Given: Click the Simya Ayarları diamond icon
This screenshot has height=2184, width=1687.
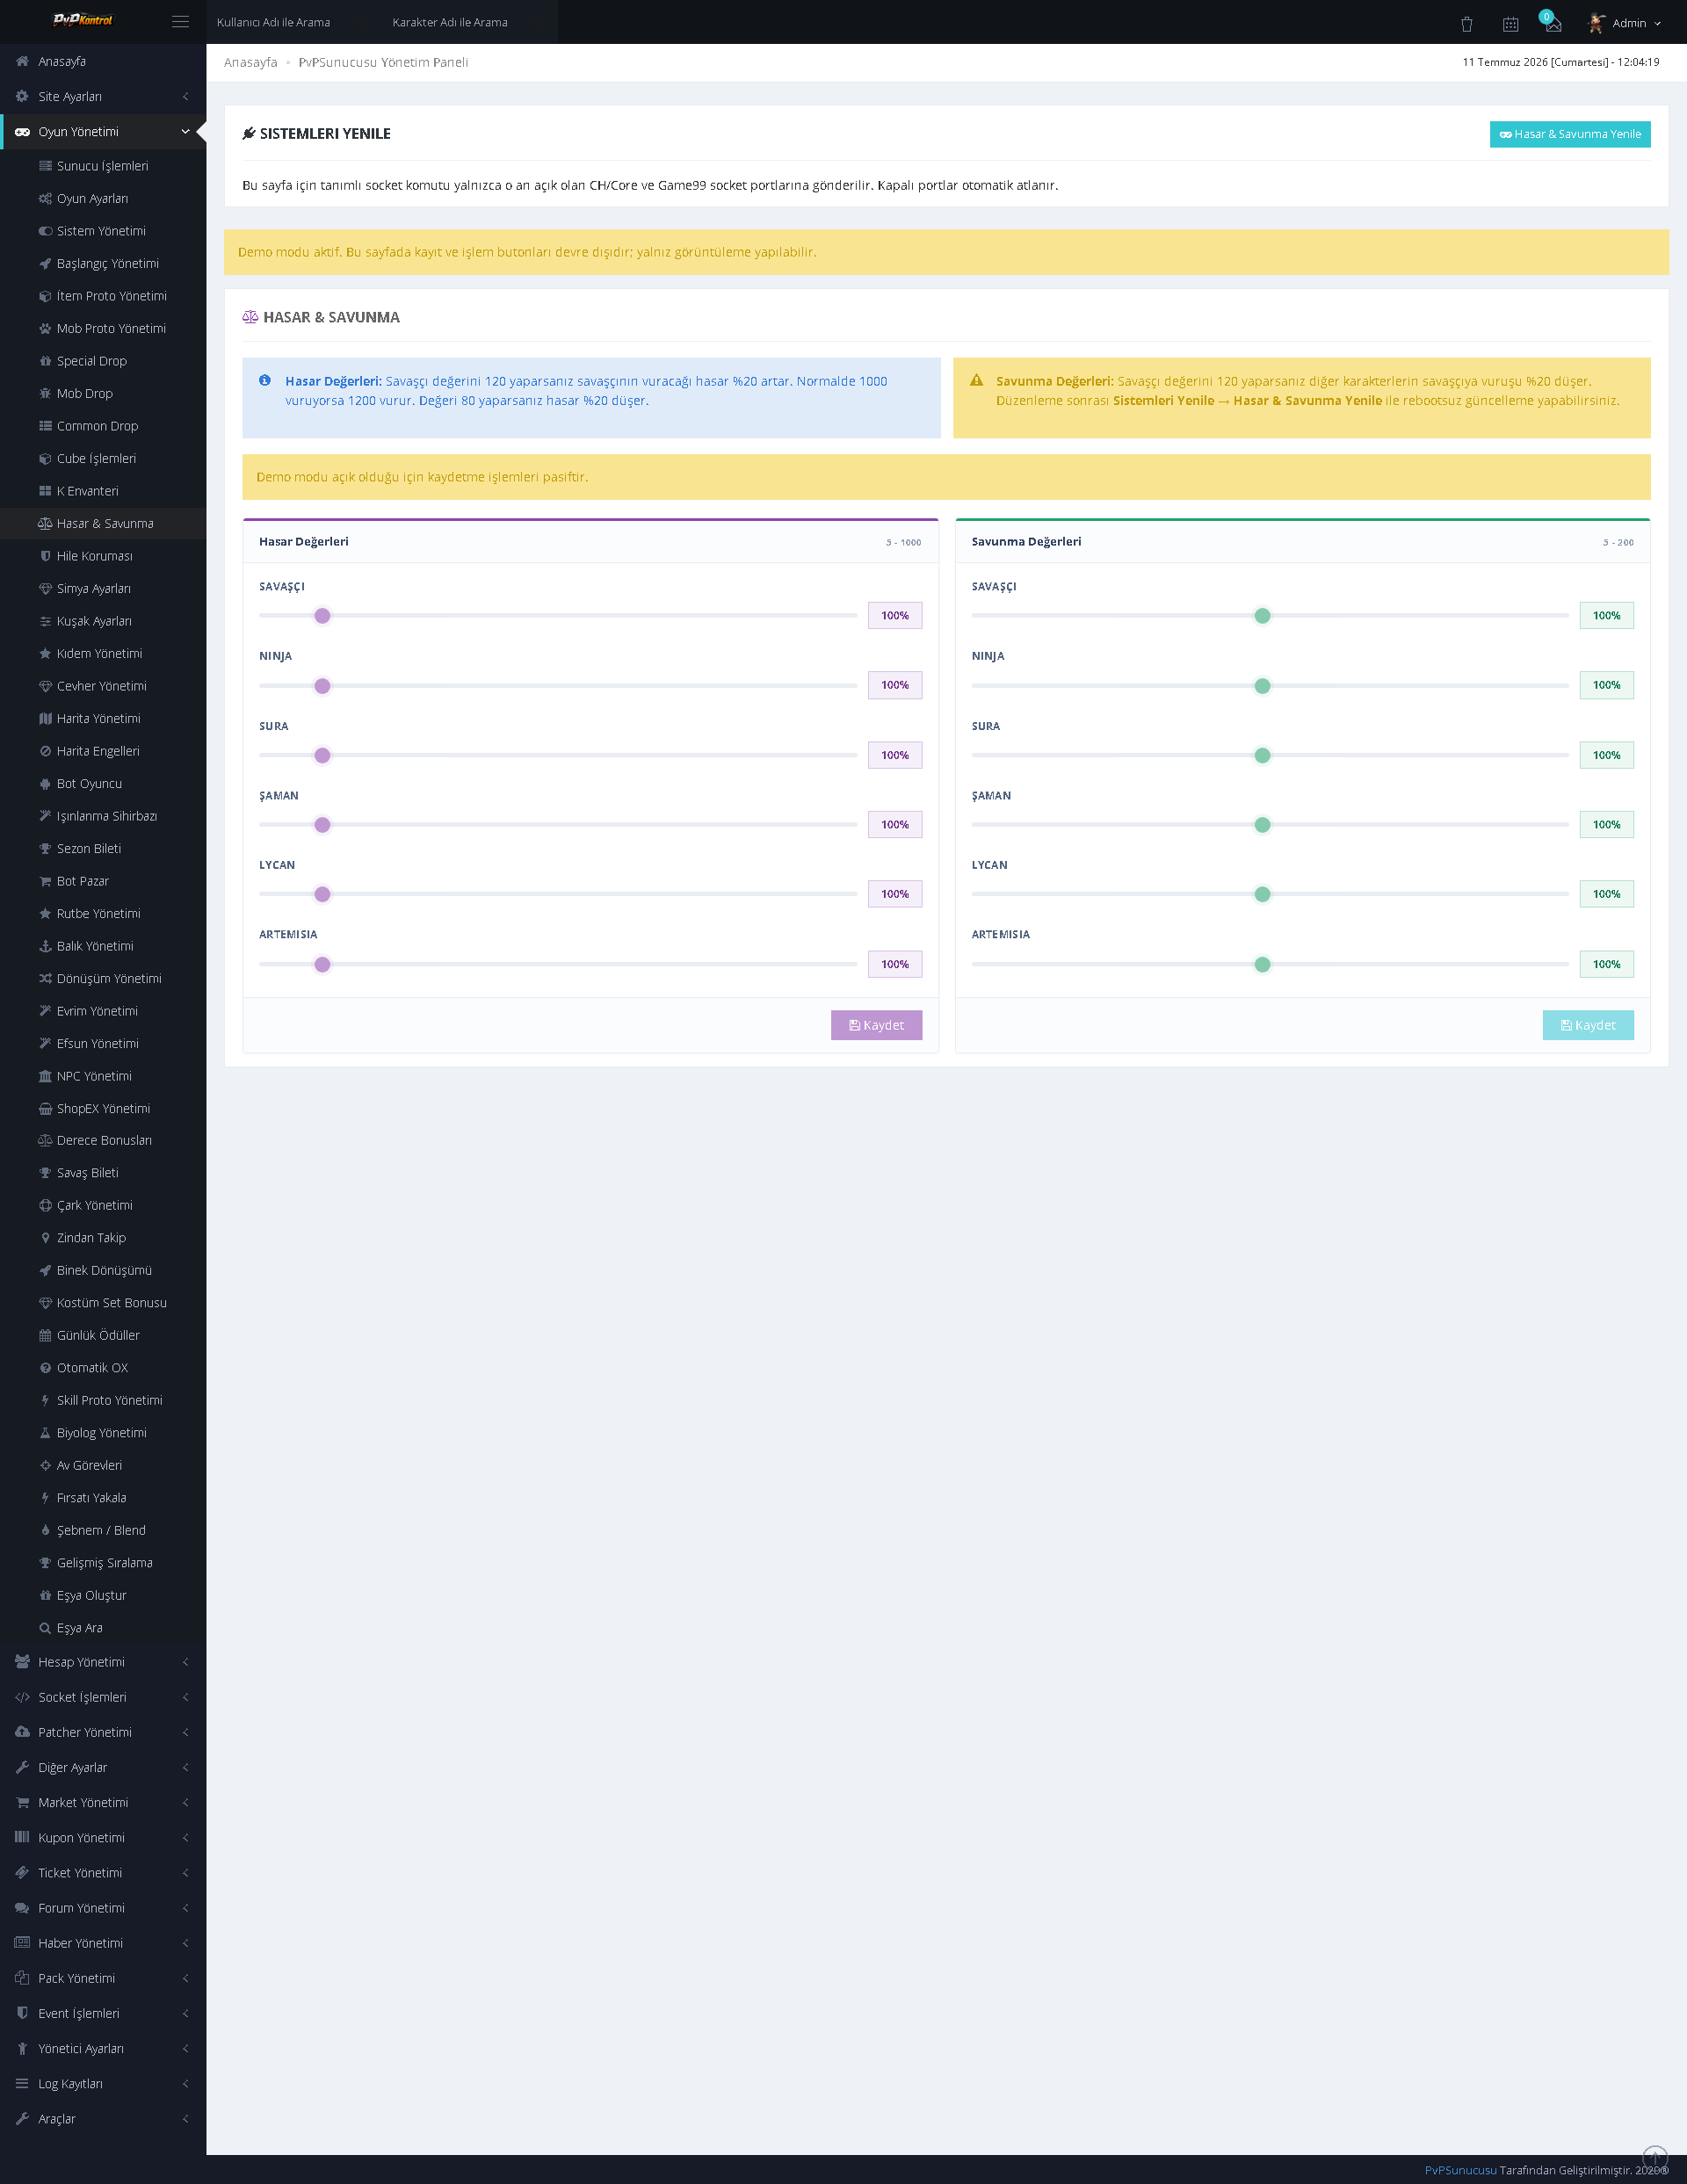Looking at the screenshot, I should 45,588.
